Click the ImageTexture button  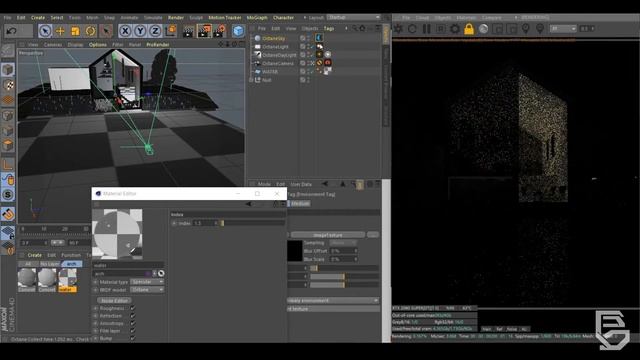tap(328, 235)
